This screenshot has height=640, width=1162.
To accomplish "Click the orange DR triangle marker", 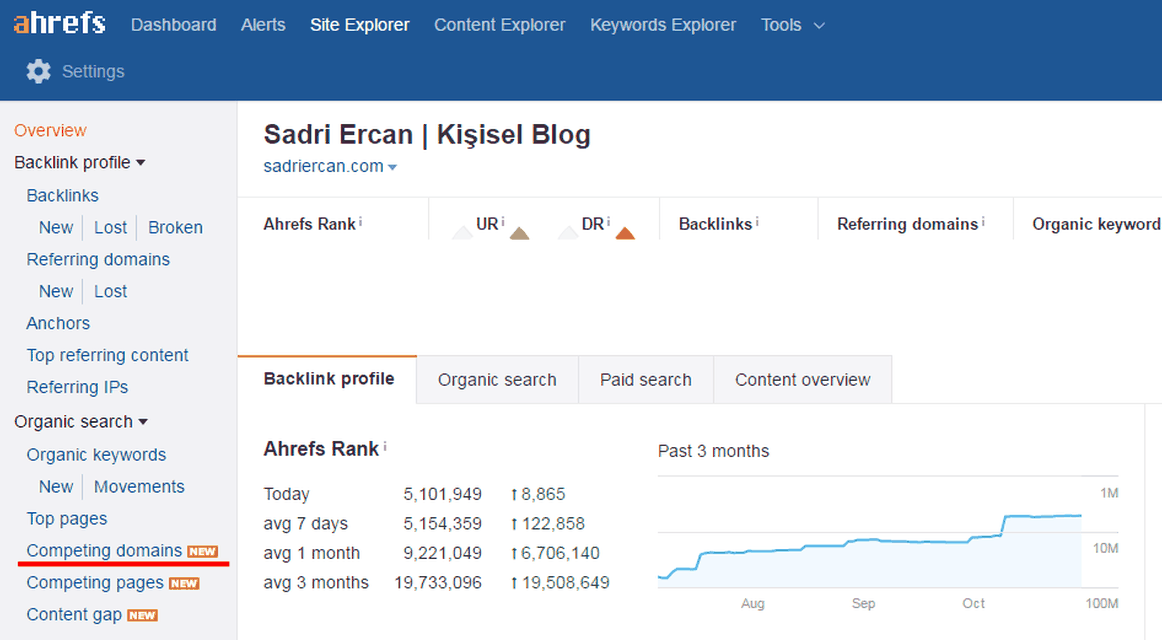I will click(625, 233).
